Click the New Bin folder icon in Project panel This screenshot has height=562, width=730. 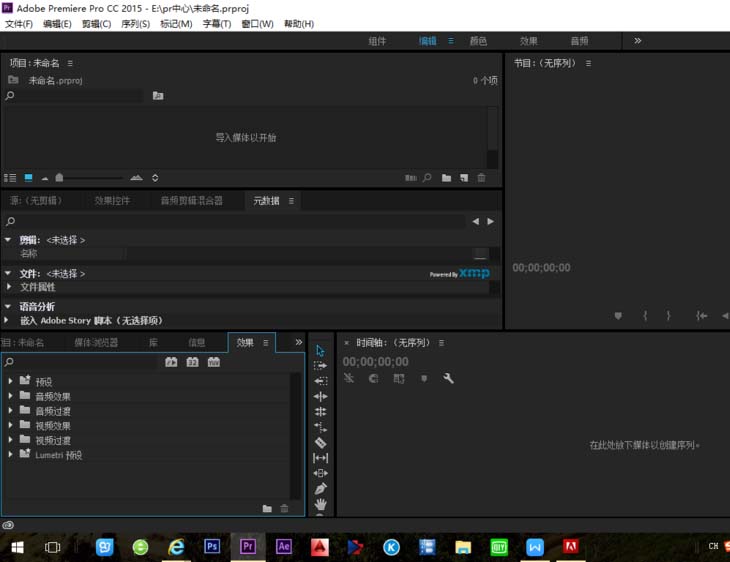(x=446, y=178)
